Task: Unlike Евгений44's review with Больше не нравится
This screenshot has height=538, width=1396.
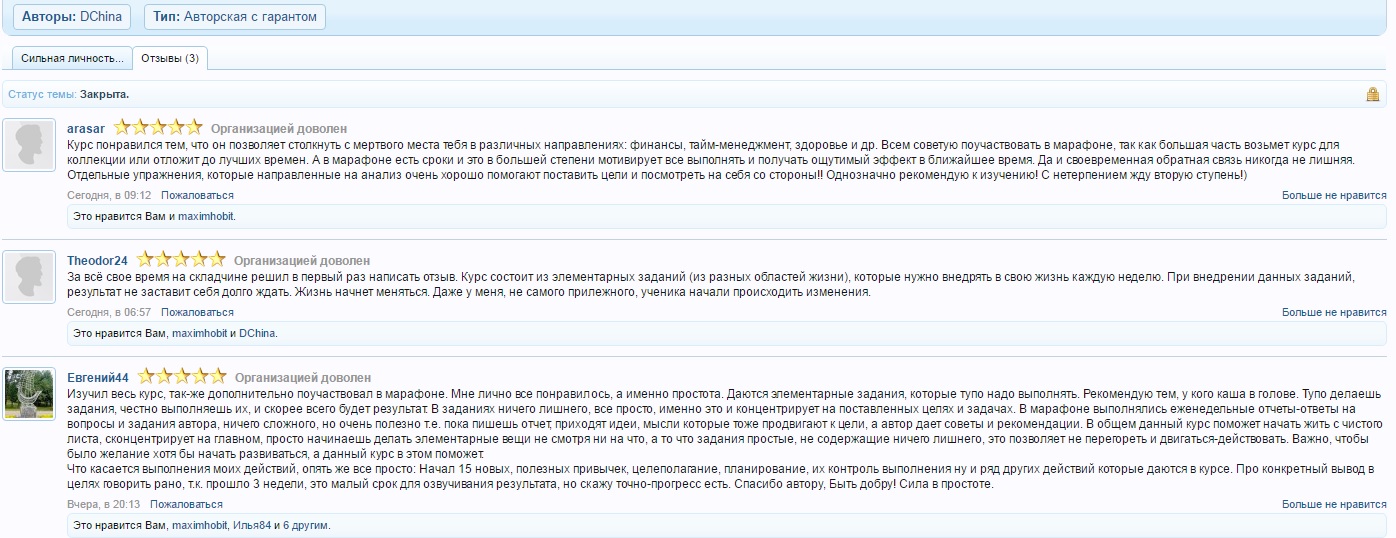Action: point(1334,504)
